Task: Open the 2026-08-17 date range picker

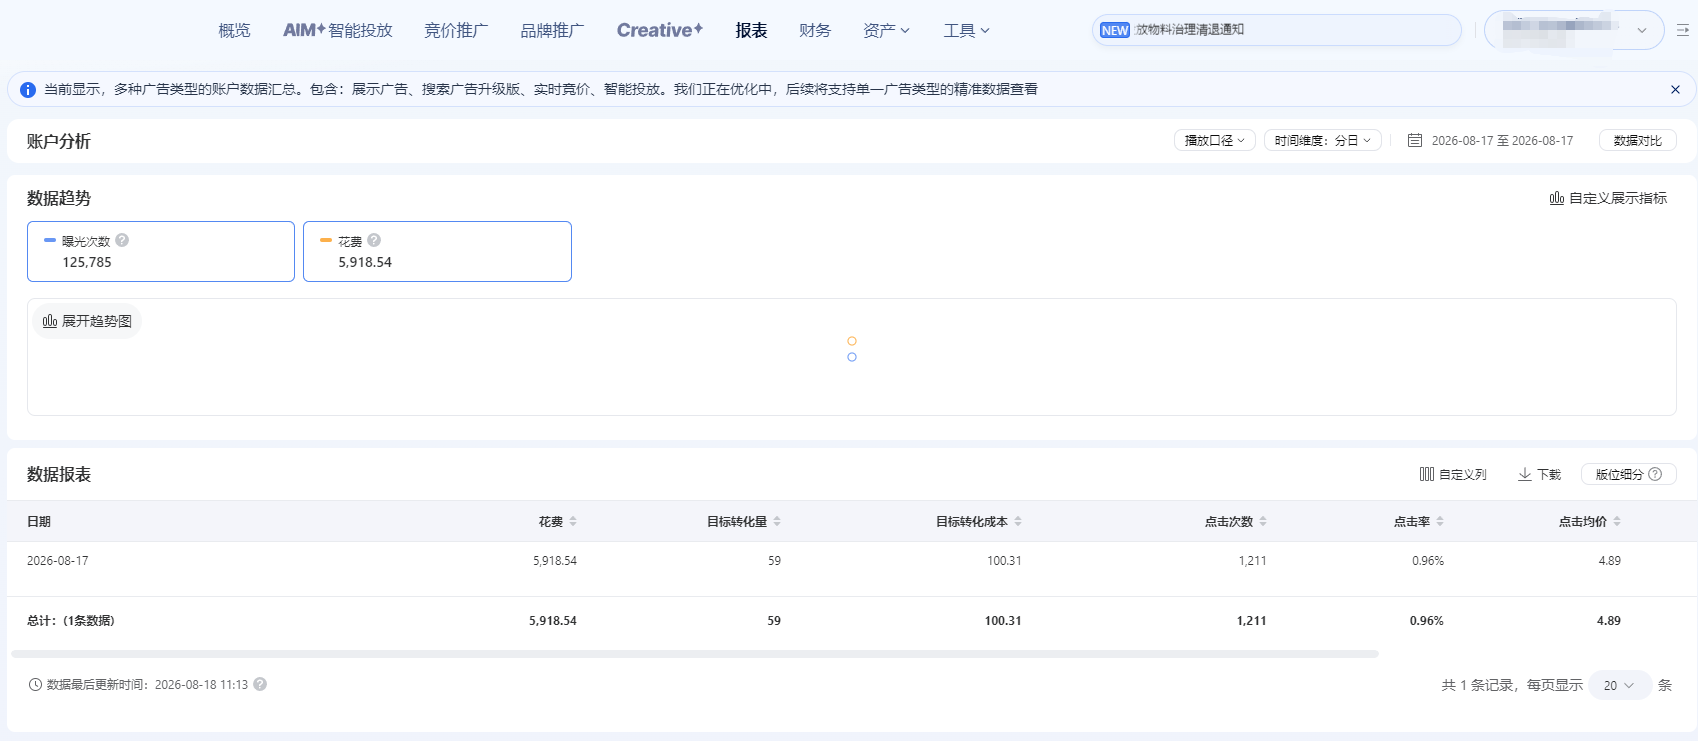Action: tap(1502, 141)
